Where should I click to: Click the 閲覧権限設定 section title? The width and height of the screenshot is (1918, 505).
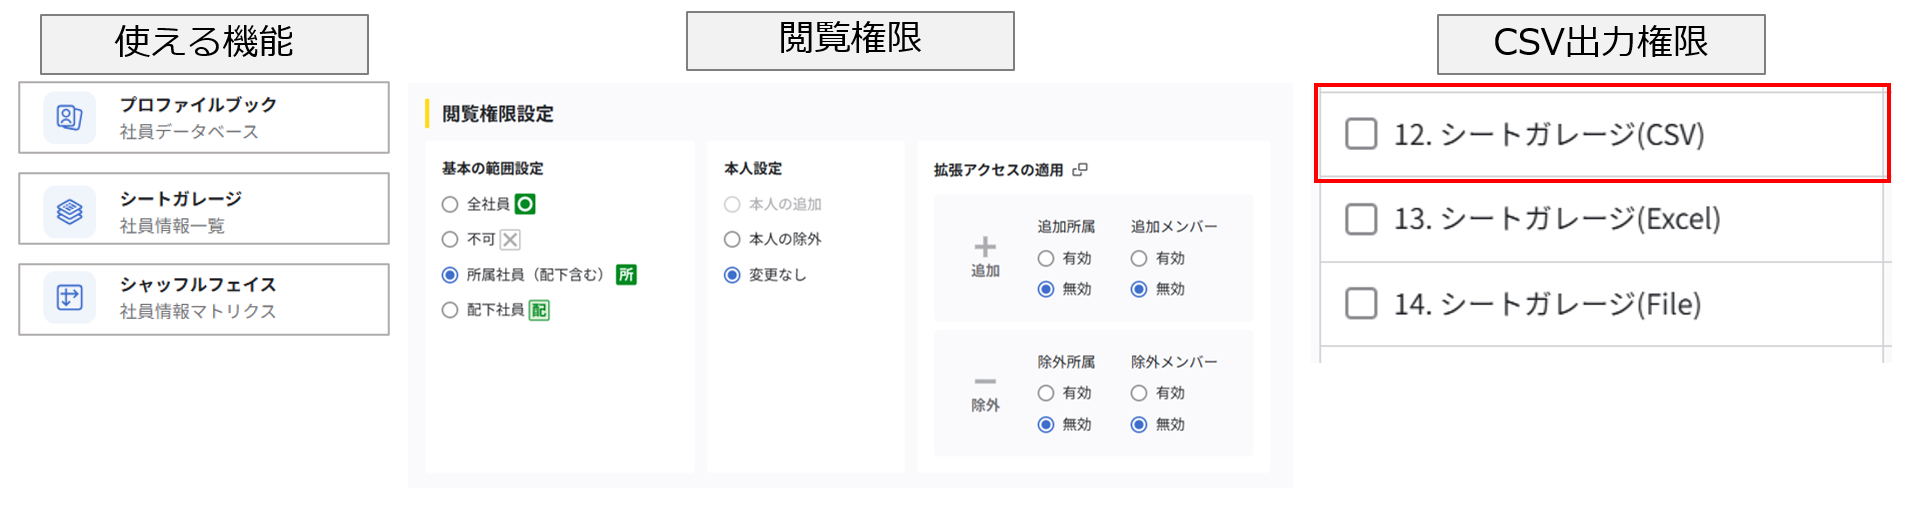tap(498, 114)
